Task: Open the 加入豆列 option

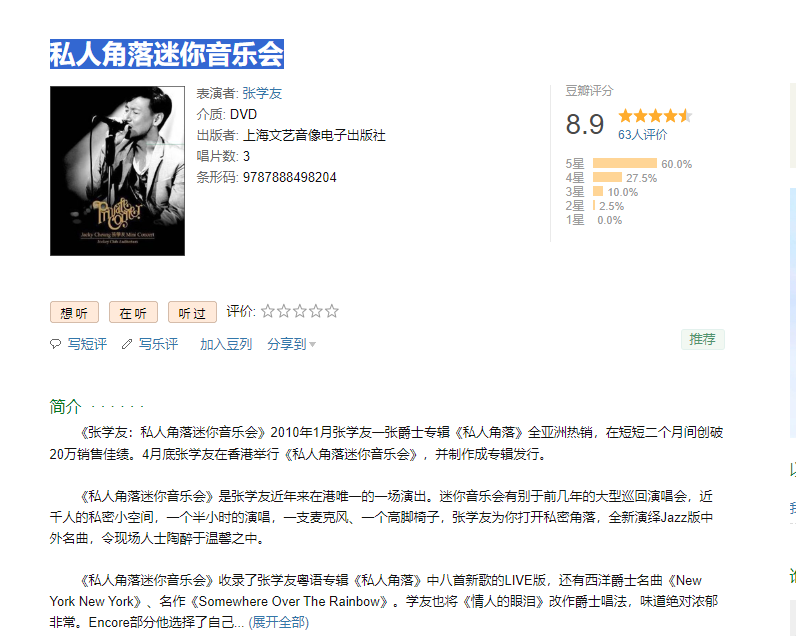Action: 226,344
